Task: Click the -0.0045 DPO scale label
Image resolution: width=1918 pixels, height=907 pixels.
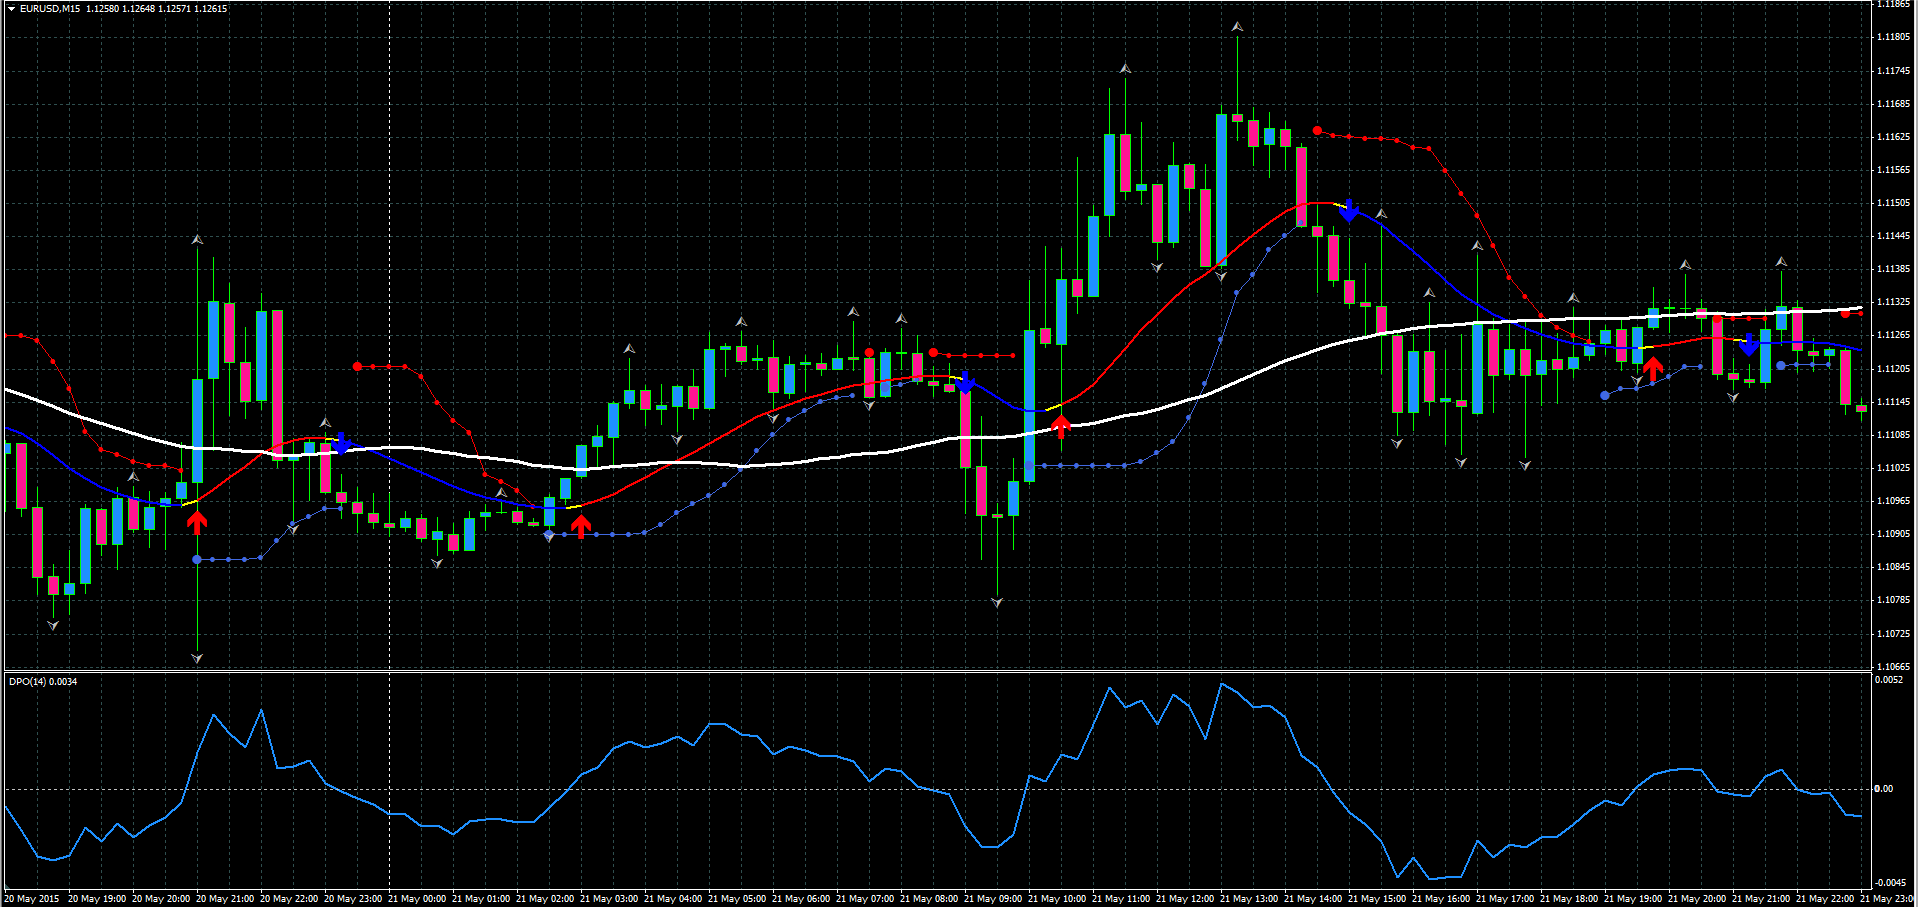Action: click(x=1890, y=883)
